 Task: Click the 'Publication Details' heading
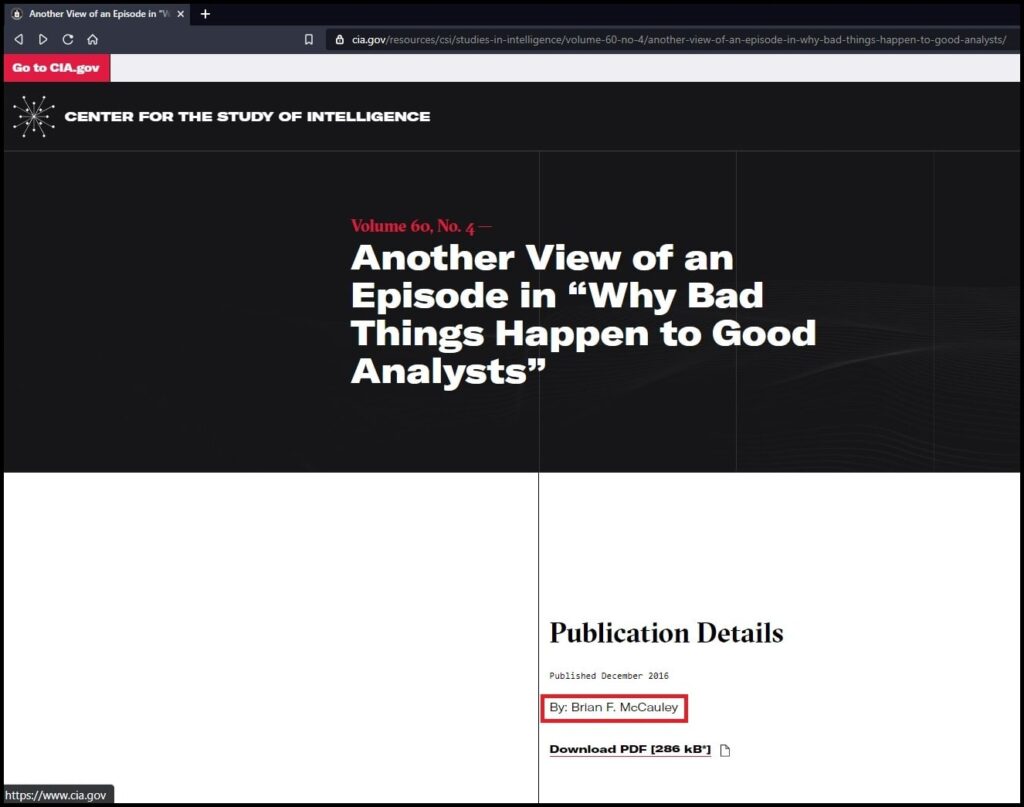point(666,633)
